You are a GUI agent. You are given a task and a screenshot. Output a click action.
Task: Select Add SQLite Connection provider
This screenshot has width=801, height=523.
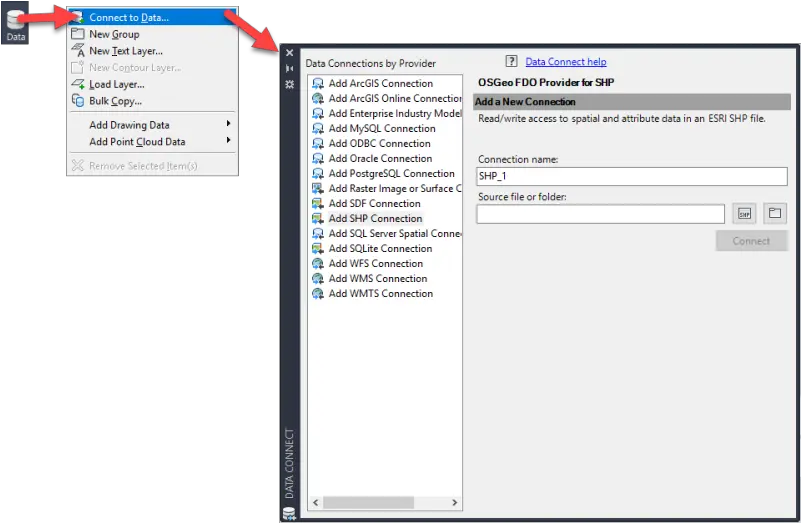[381, 248]
